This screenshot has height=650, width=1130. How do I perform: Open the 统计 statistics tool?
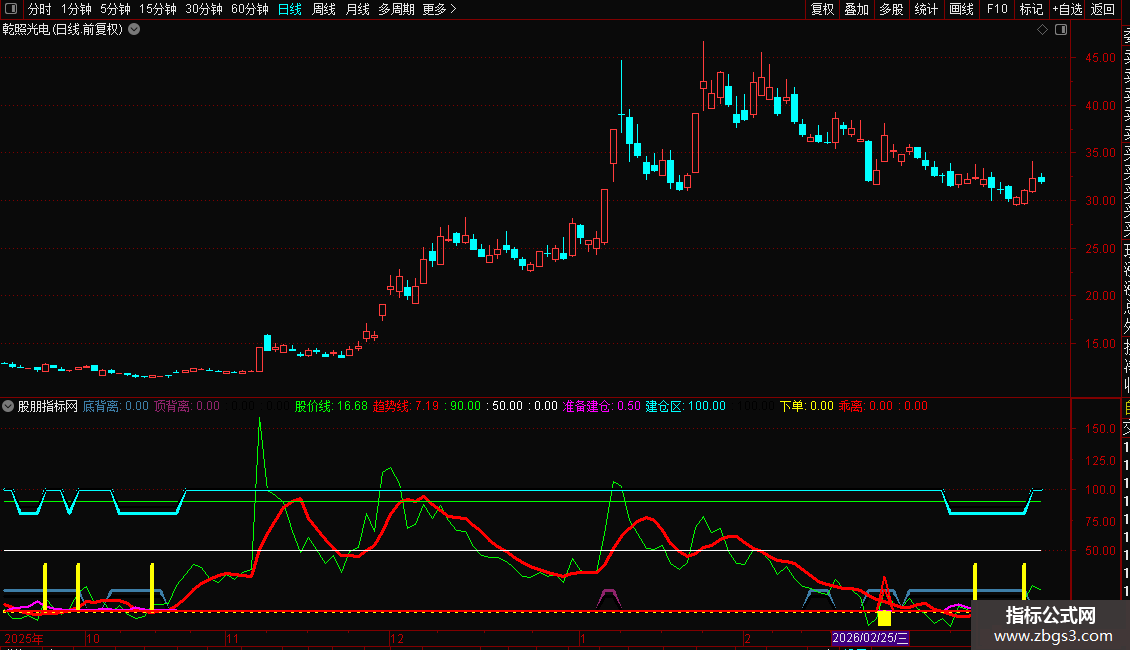(926, 10)
